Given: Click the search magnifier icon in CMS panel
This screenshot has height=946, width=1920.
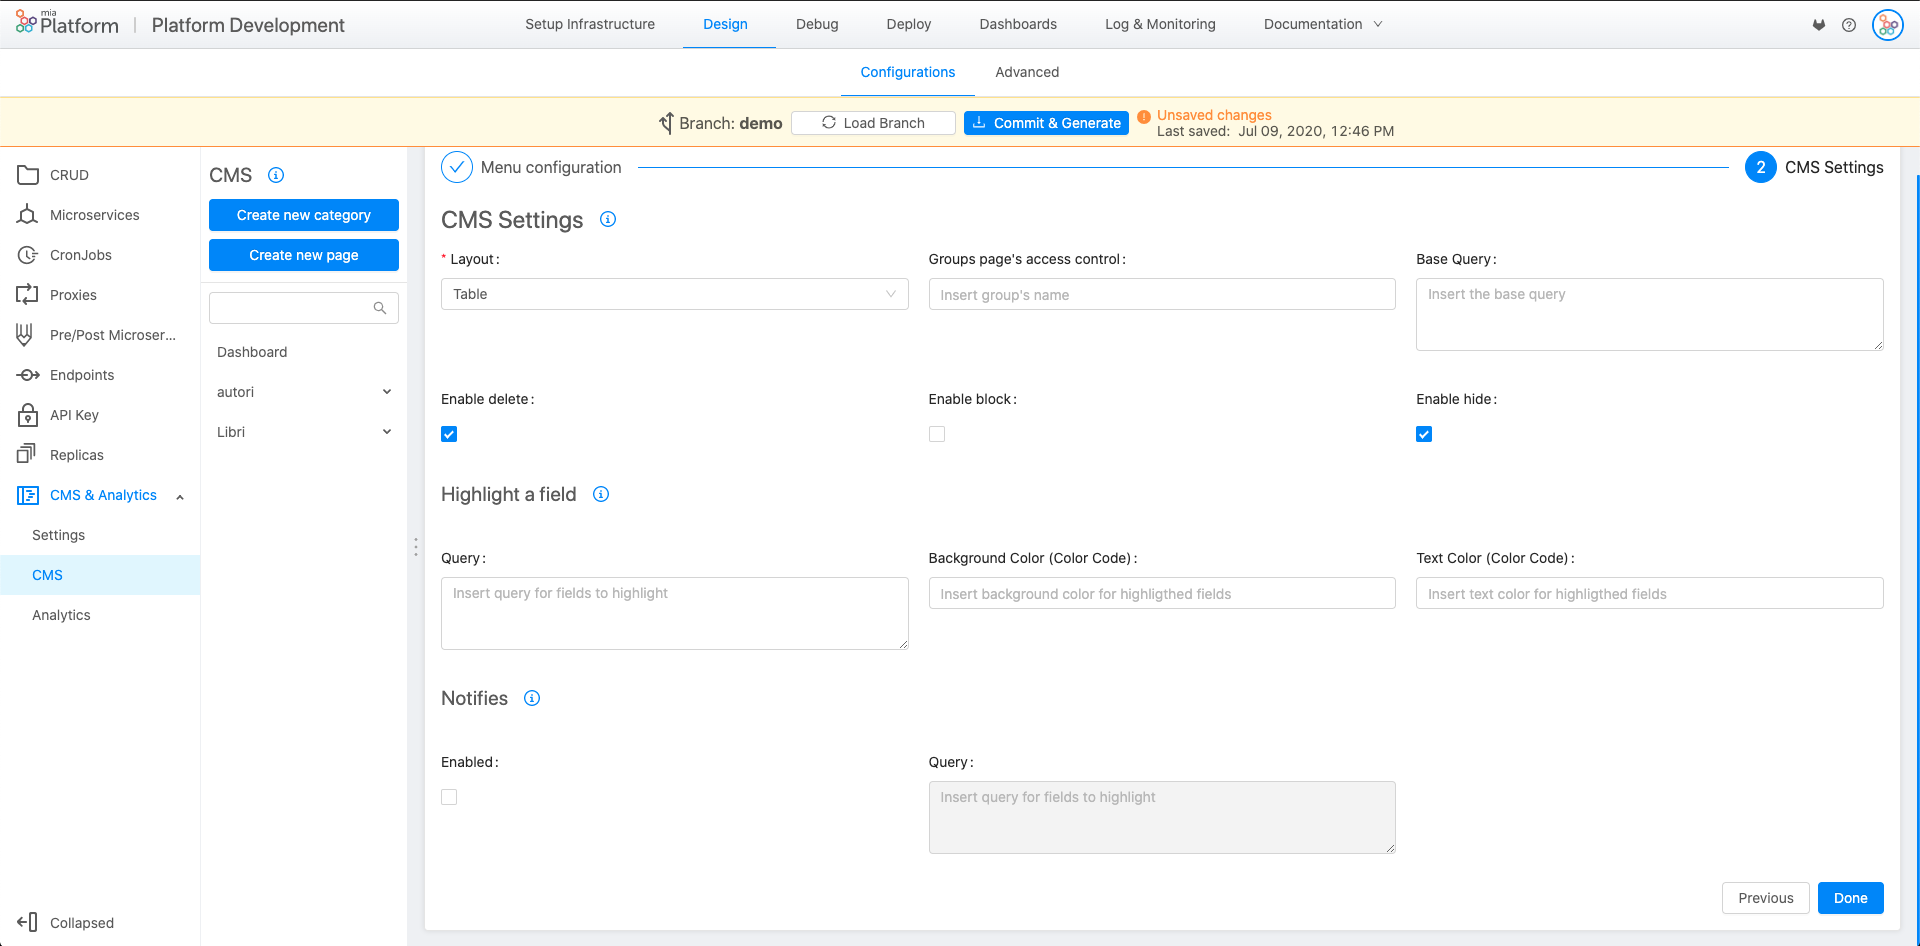Looking at the screenshot, I should pyautogui.click(x=380, y=308).
